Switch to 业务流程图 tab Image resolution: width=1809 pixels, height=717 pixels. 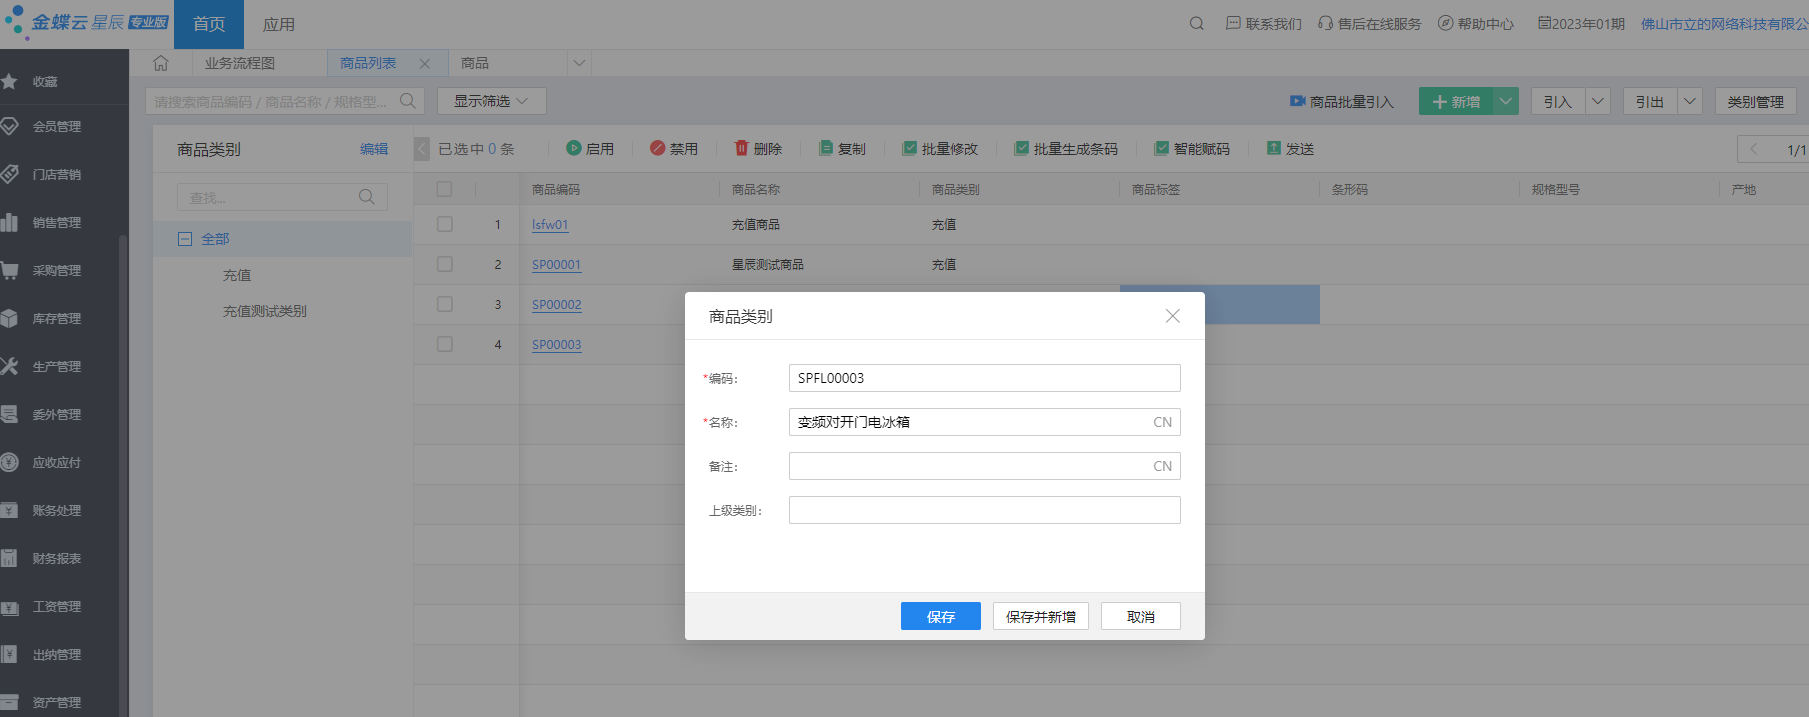[240, 63]
